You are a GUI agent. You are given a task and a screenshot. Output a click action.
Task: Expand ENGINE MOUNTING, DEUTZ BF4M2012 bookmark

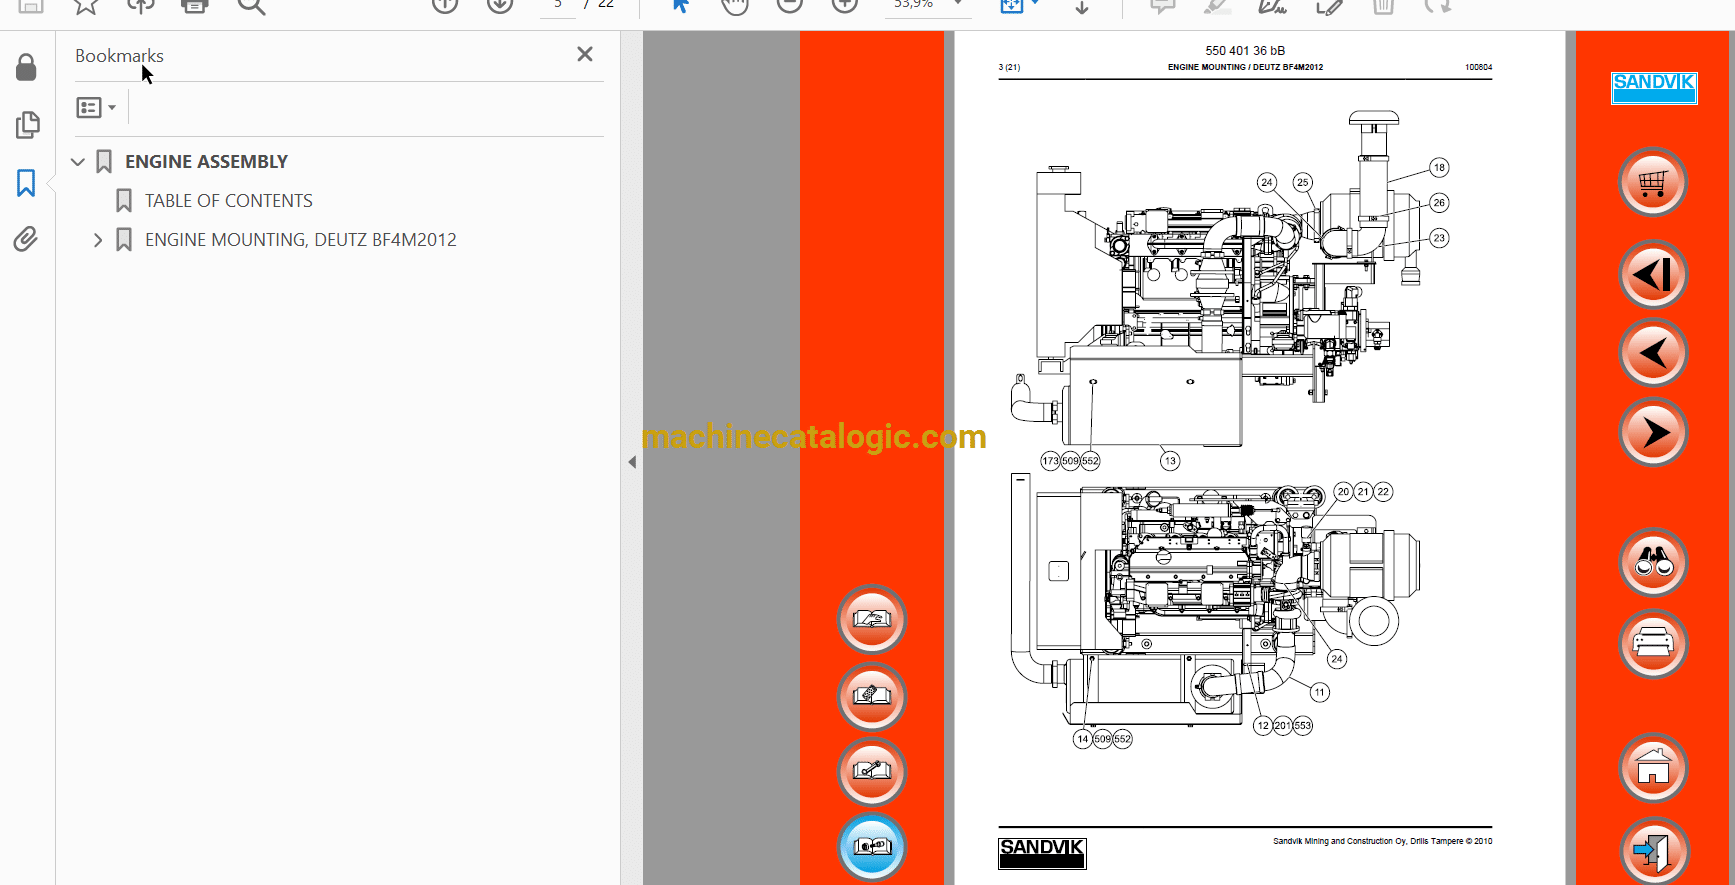pos(97,240)
